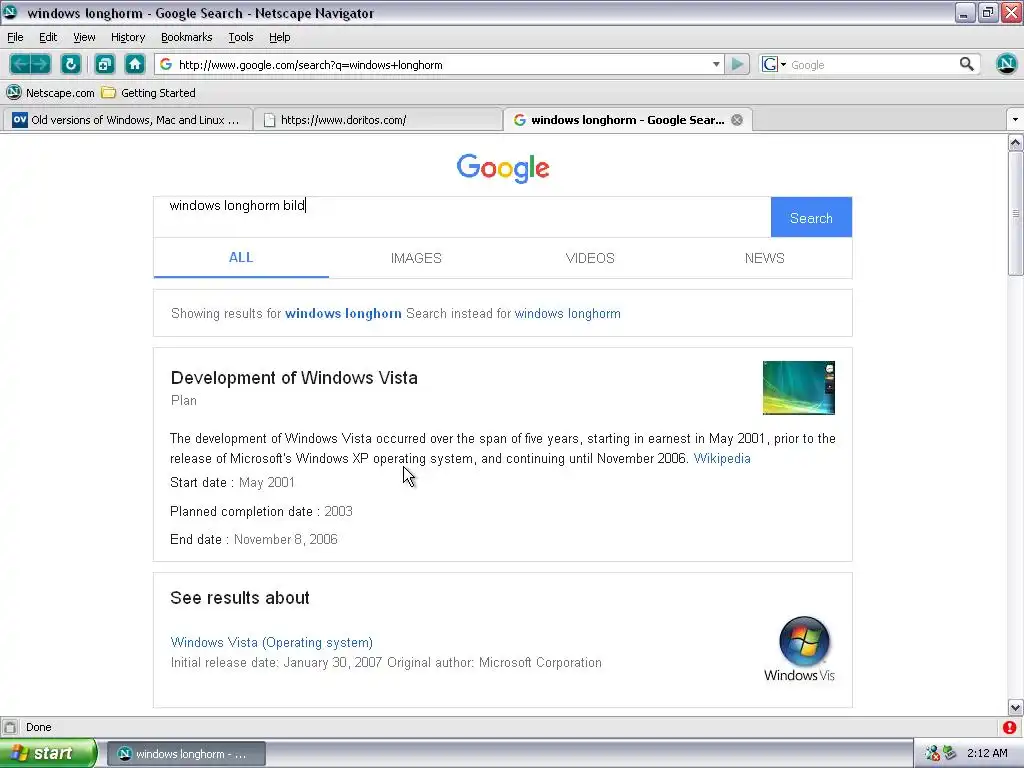Screen dimensions: 1024x768
Task: Select the ALL results tab
Action: pos(241,258)
